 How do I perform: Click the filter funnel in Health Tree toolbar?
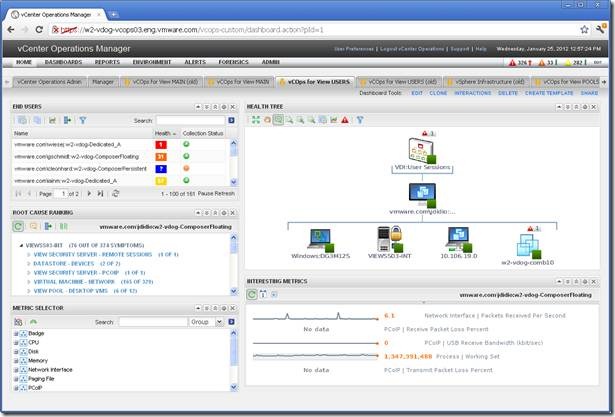pyautogui.click(x=360, y=120)
